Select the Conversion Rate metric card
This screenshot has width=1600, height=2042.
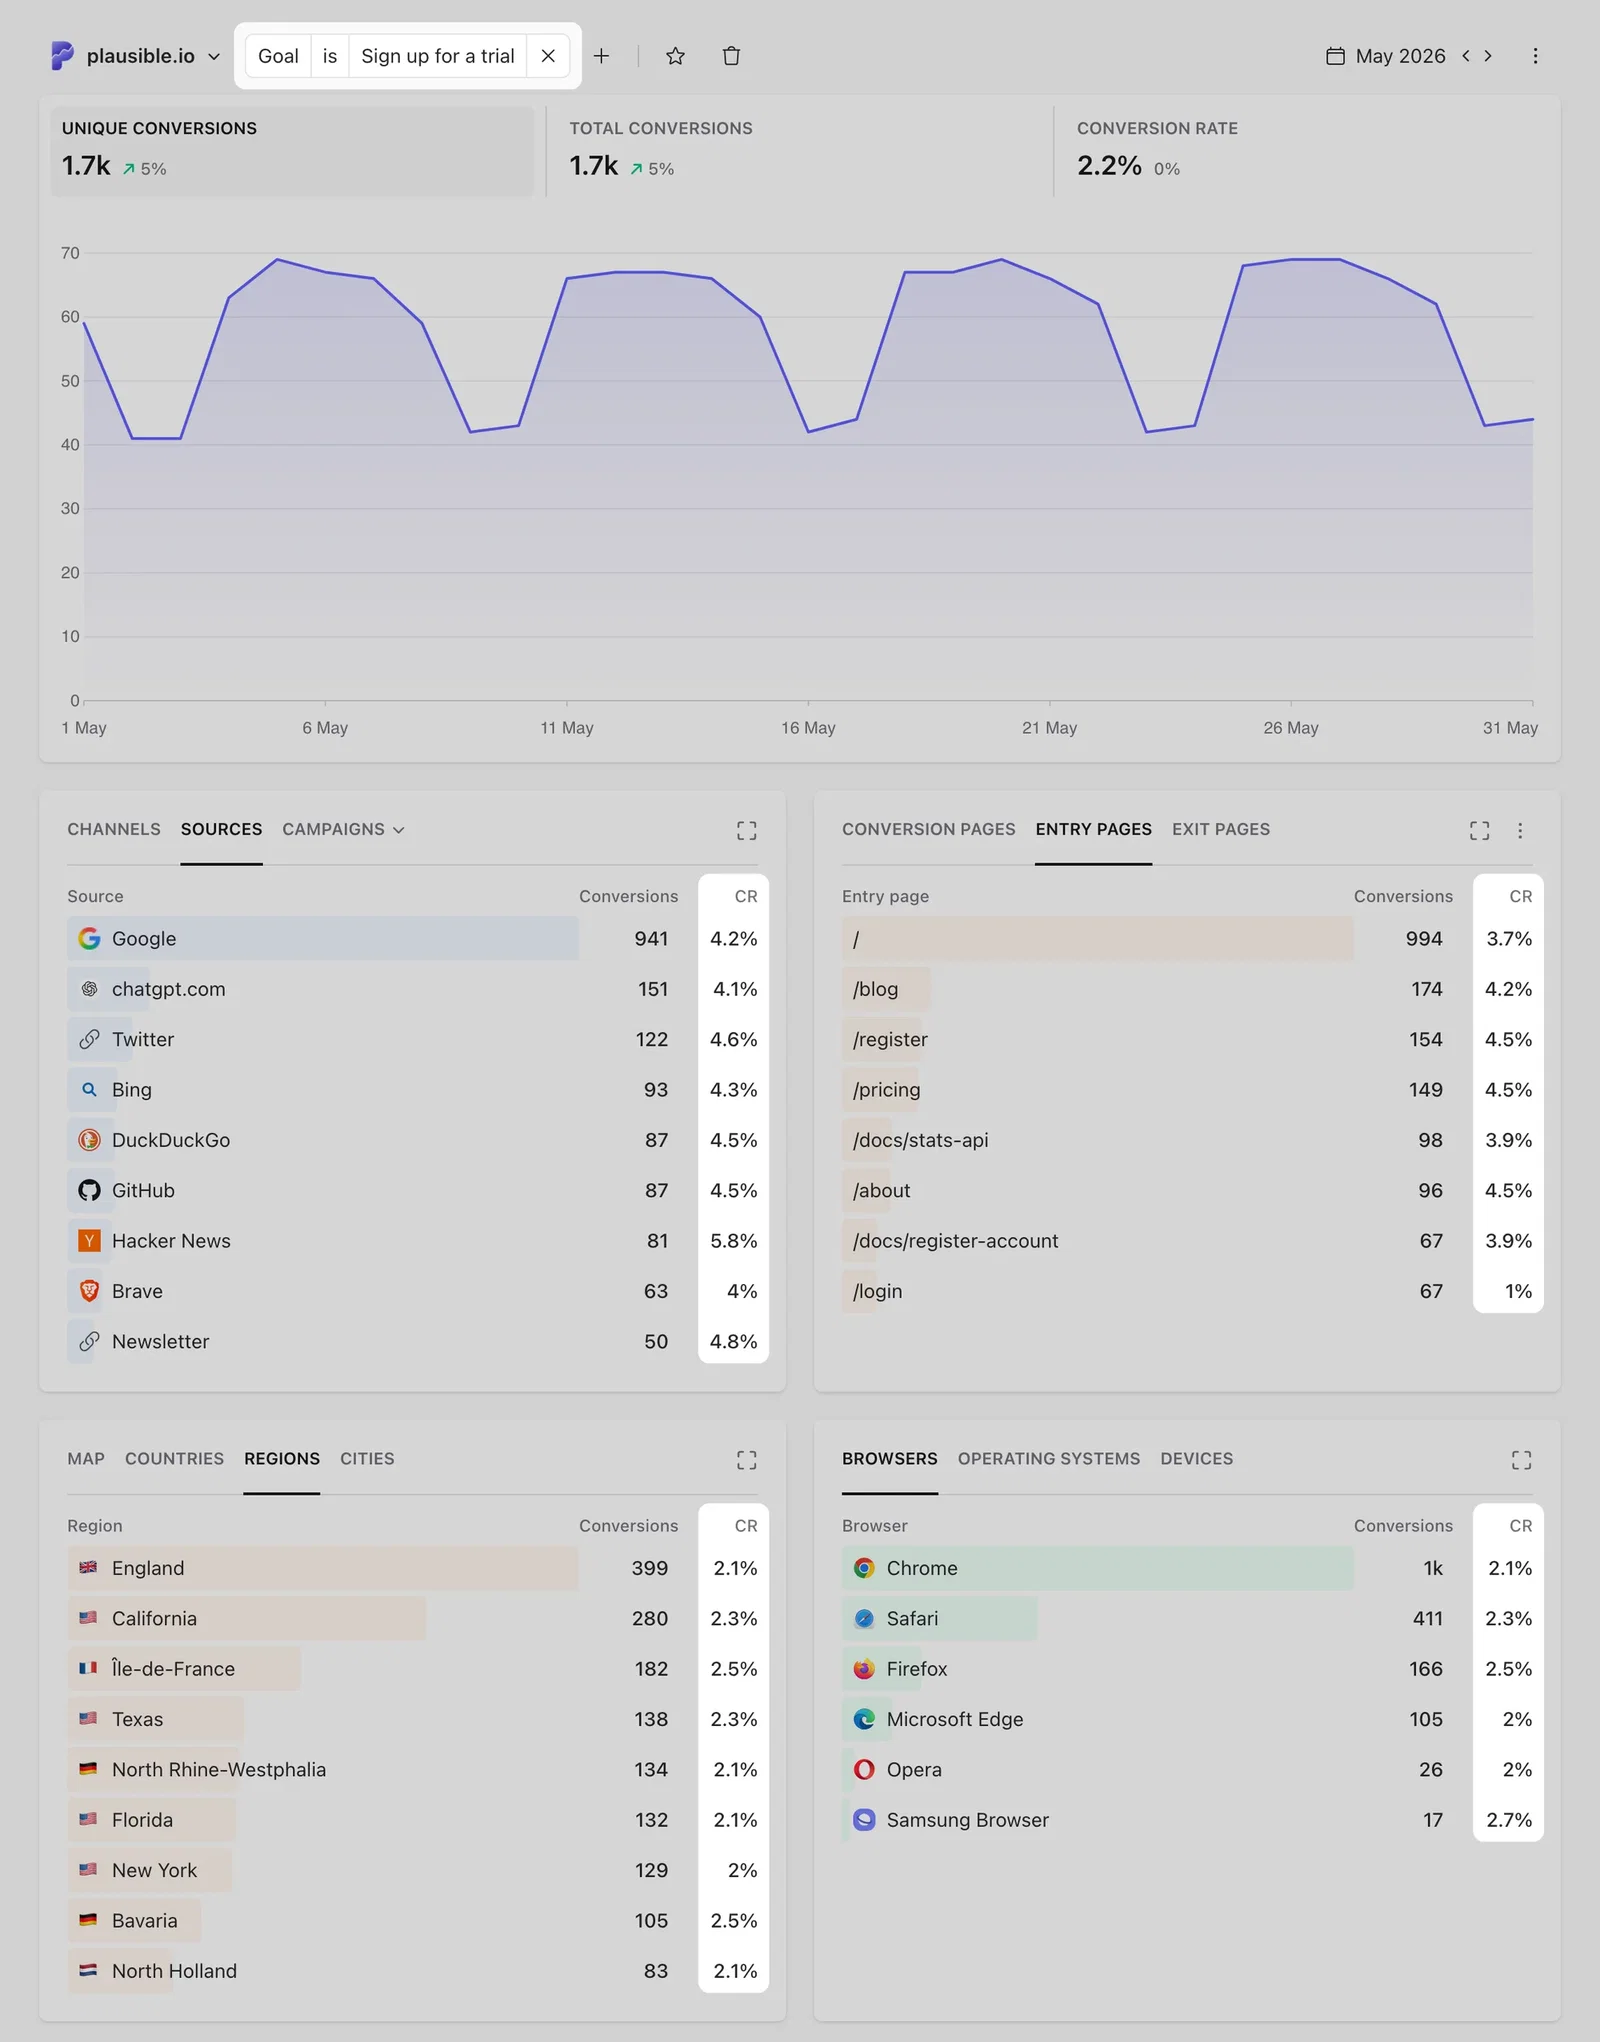point(1305,151)
